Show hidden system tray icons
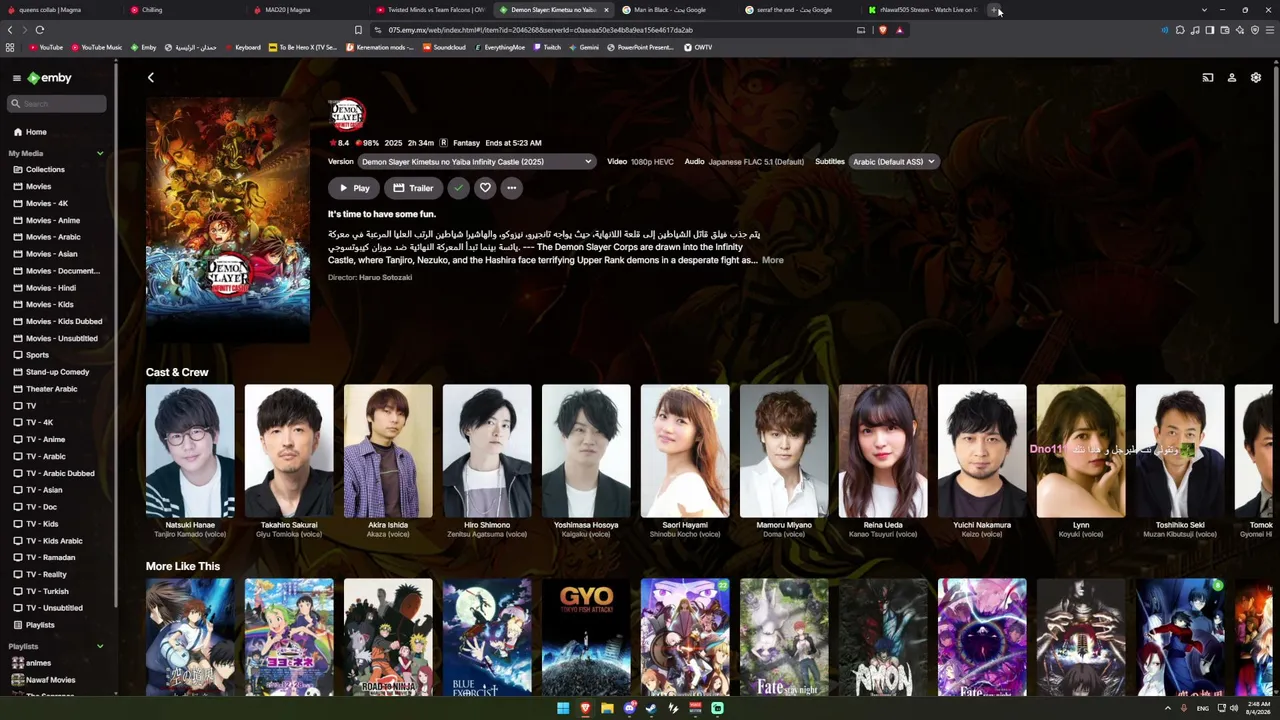This screenshot has width=1280, height=720. (1167, 708)
